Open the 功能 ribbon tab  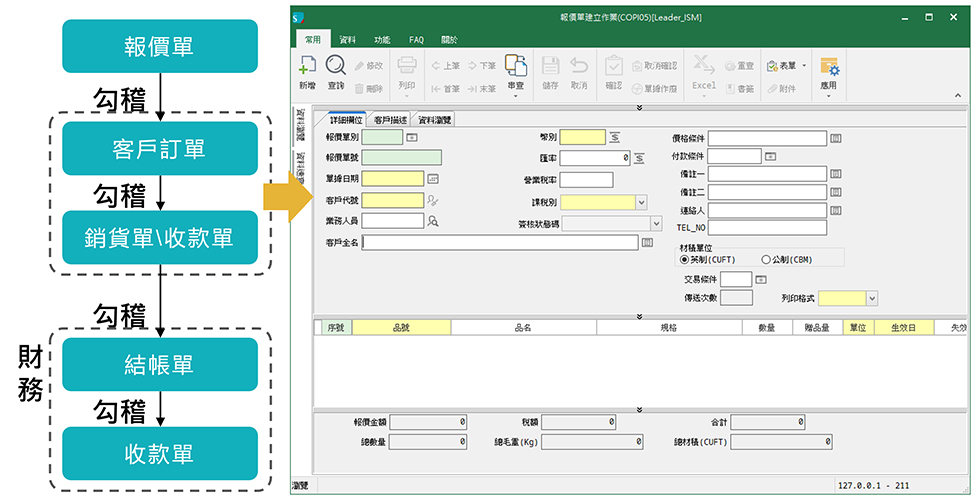tap(382, 40)
